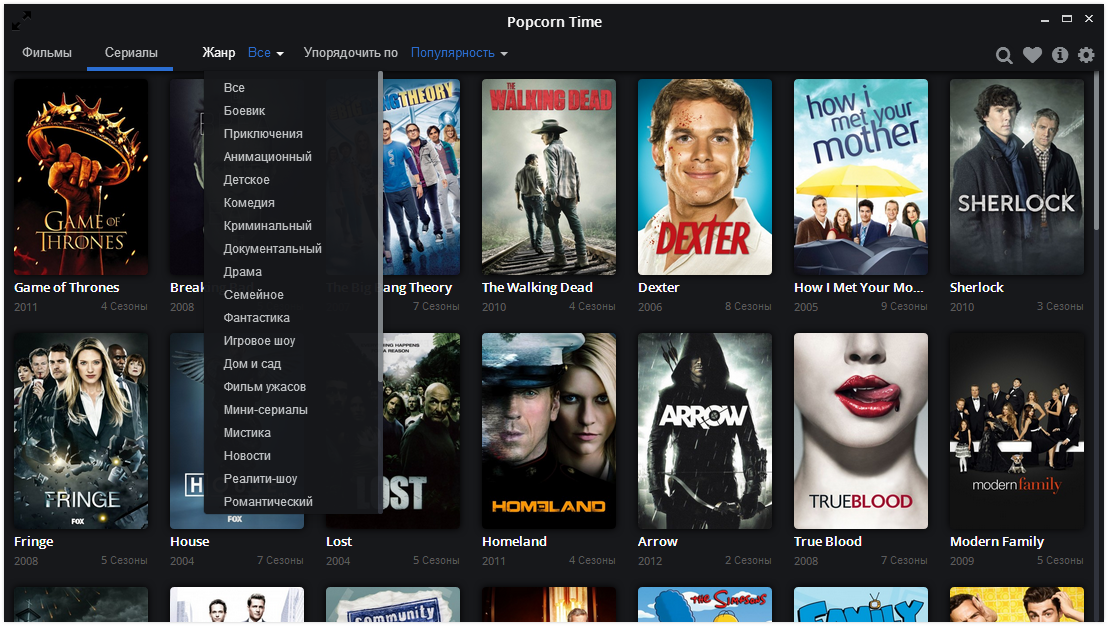
Task: Click the Dexter title text
Action: [x=659, y=288]
